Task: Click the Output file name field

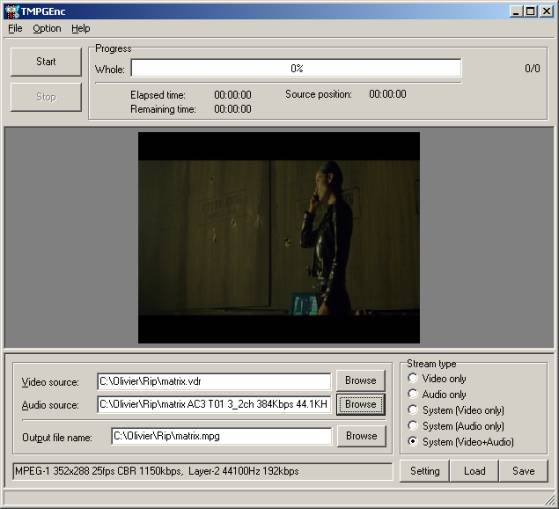Action: (221, 436)
